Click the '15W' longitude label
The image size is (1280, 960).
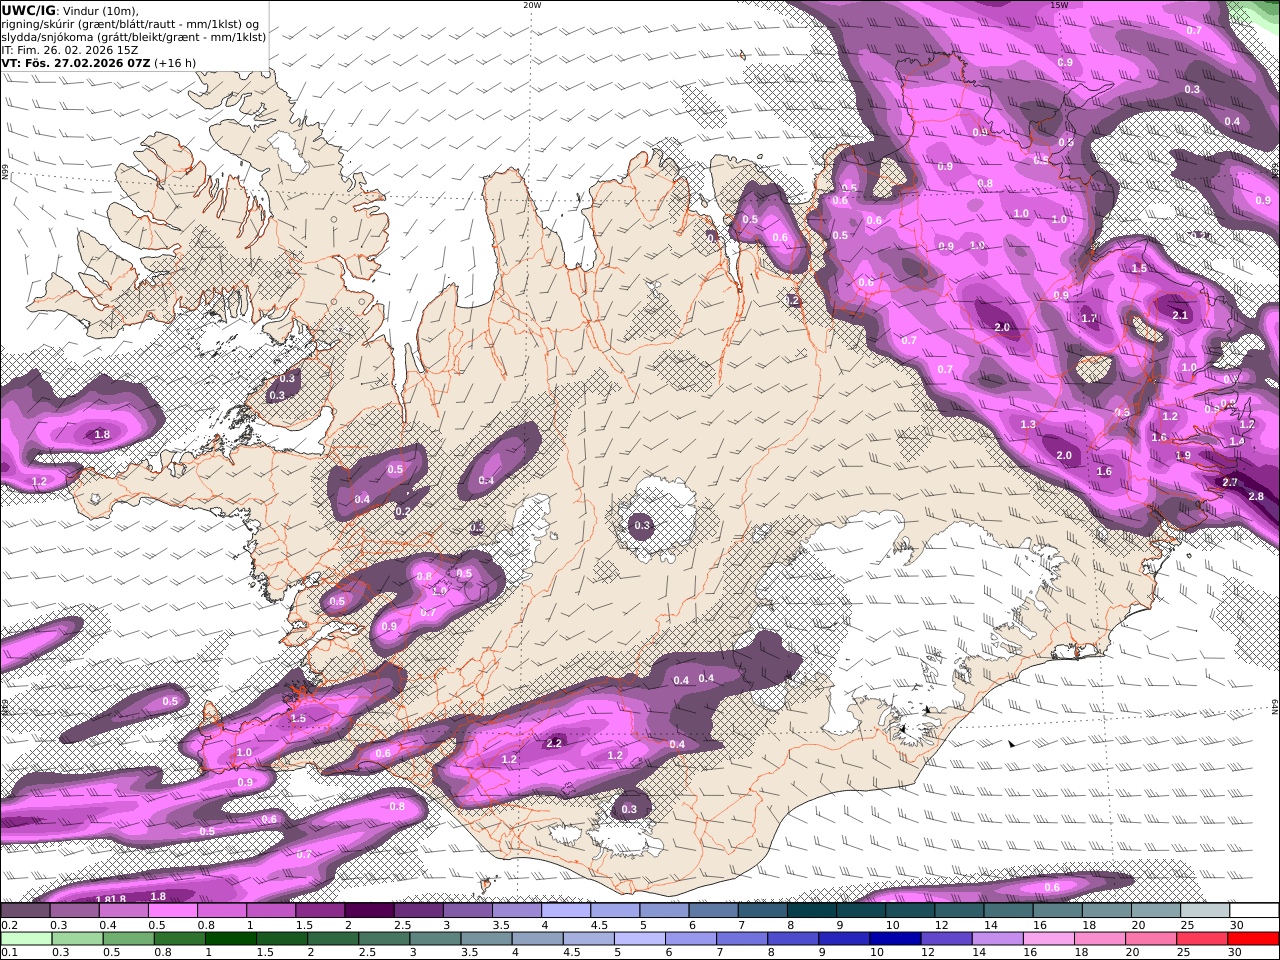pyautogui.click(x=1059, y=5)
